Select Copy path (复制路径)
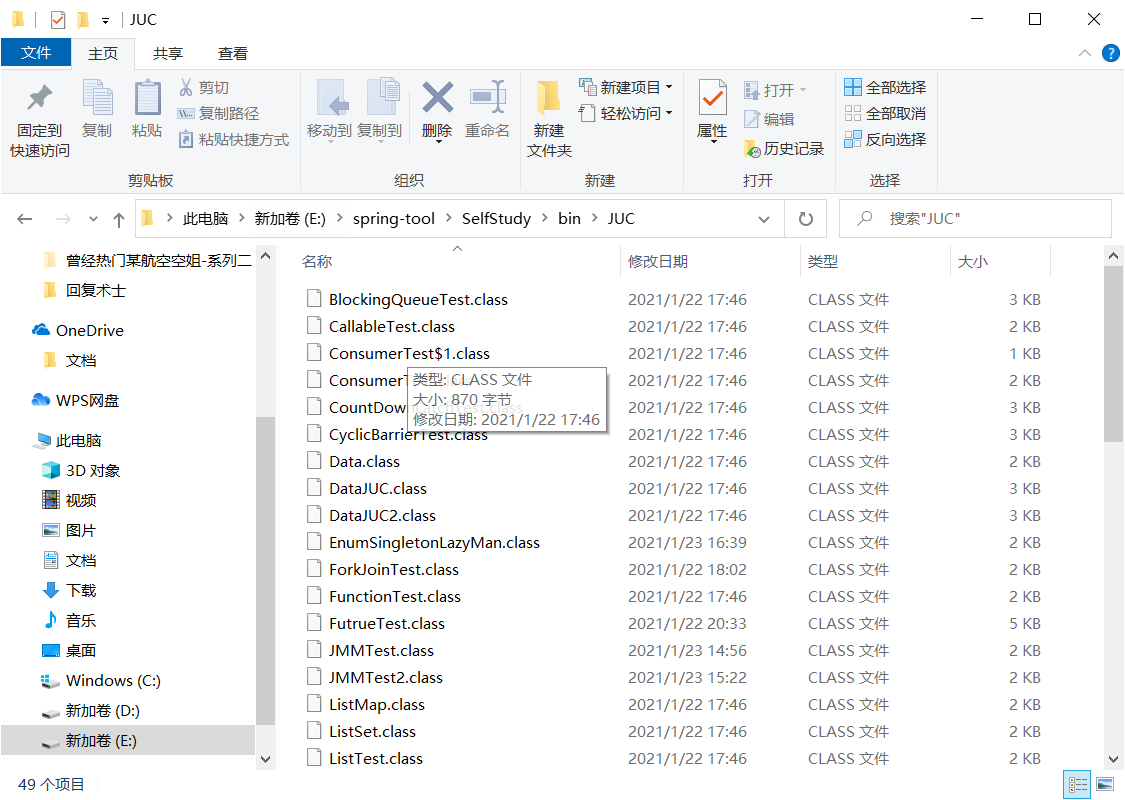Viewport: 1125px width, 800px height. point(218,113)
